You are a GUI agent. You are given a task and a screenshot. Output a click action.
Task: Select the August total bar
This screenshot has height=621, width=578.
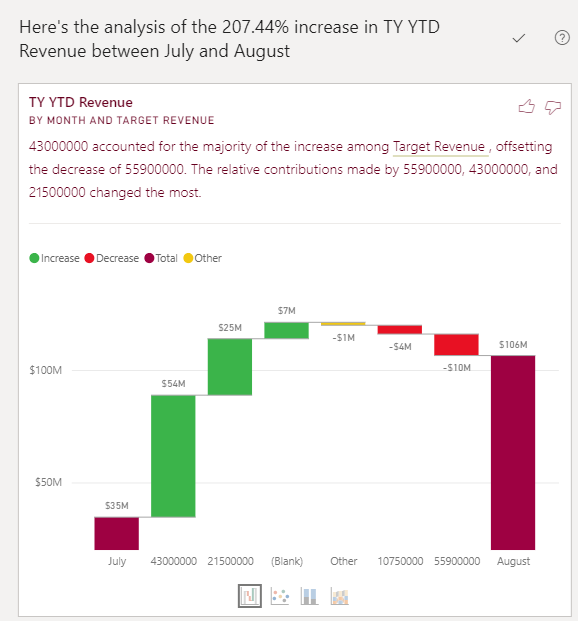click(x=513, y=453)
